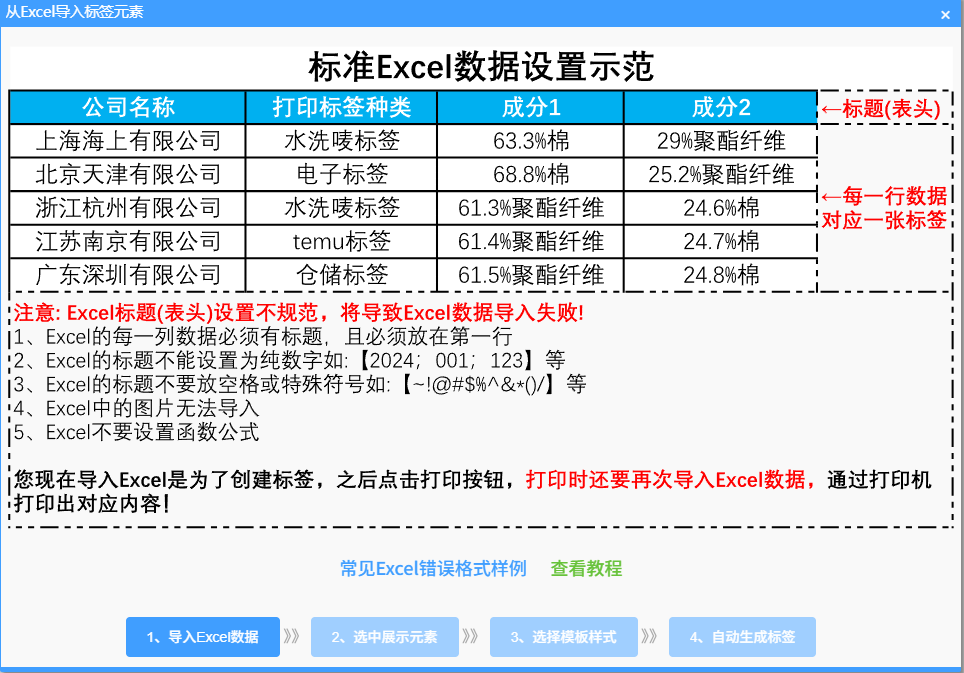This screenshot has height=673, width=964.
Task: Select the 成分2 header cell
Action: (x=721, y=107)
